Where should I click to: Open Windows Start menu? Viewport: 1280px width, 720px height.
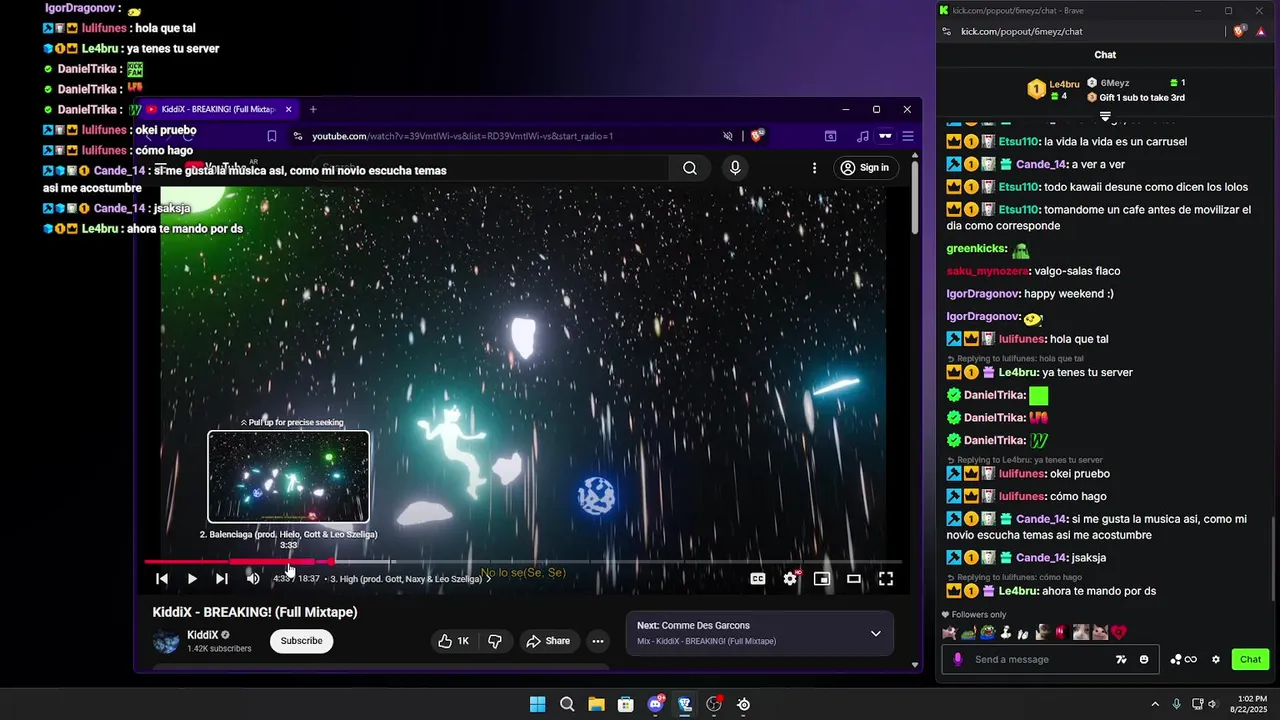tap(537, 704)
